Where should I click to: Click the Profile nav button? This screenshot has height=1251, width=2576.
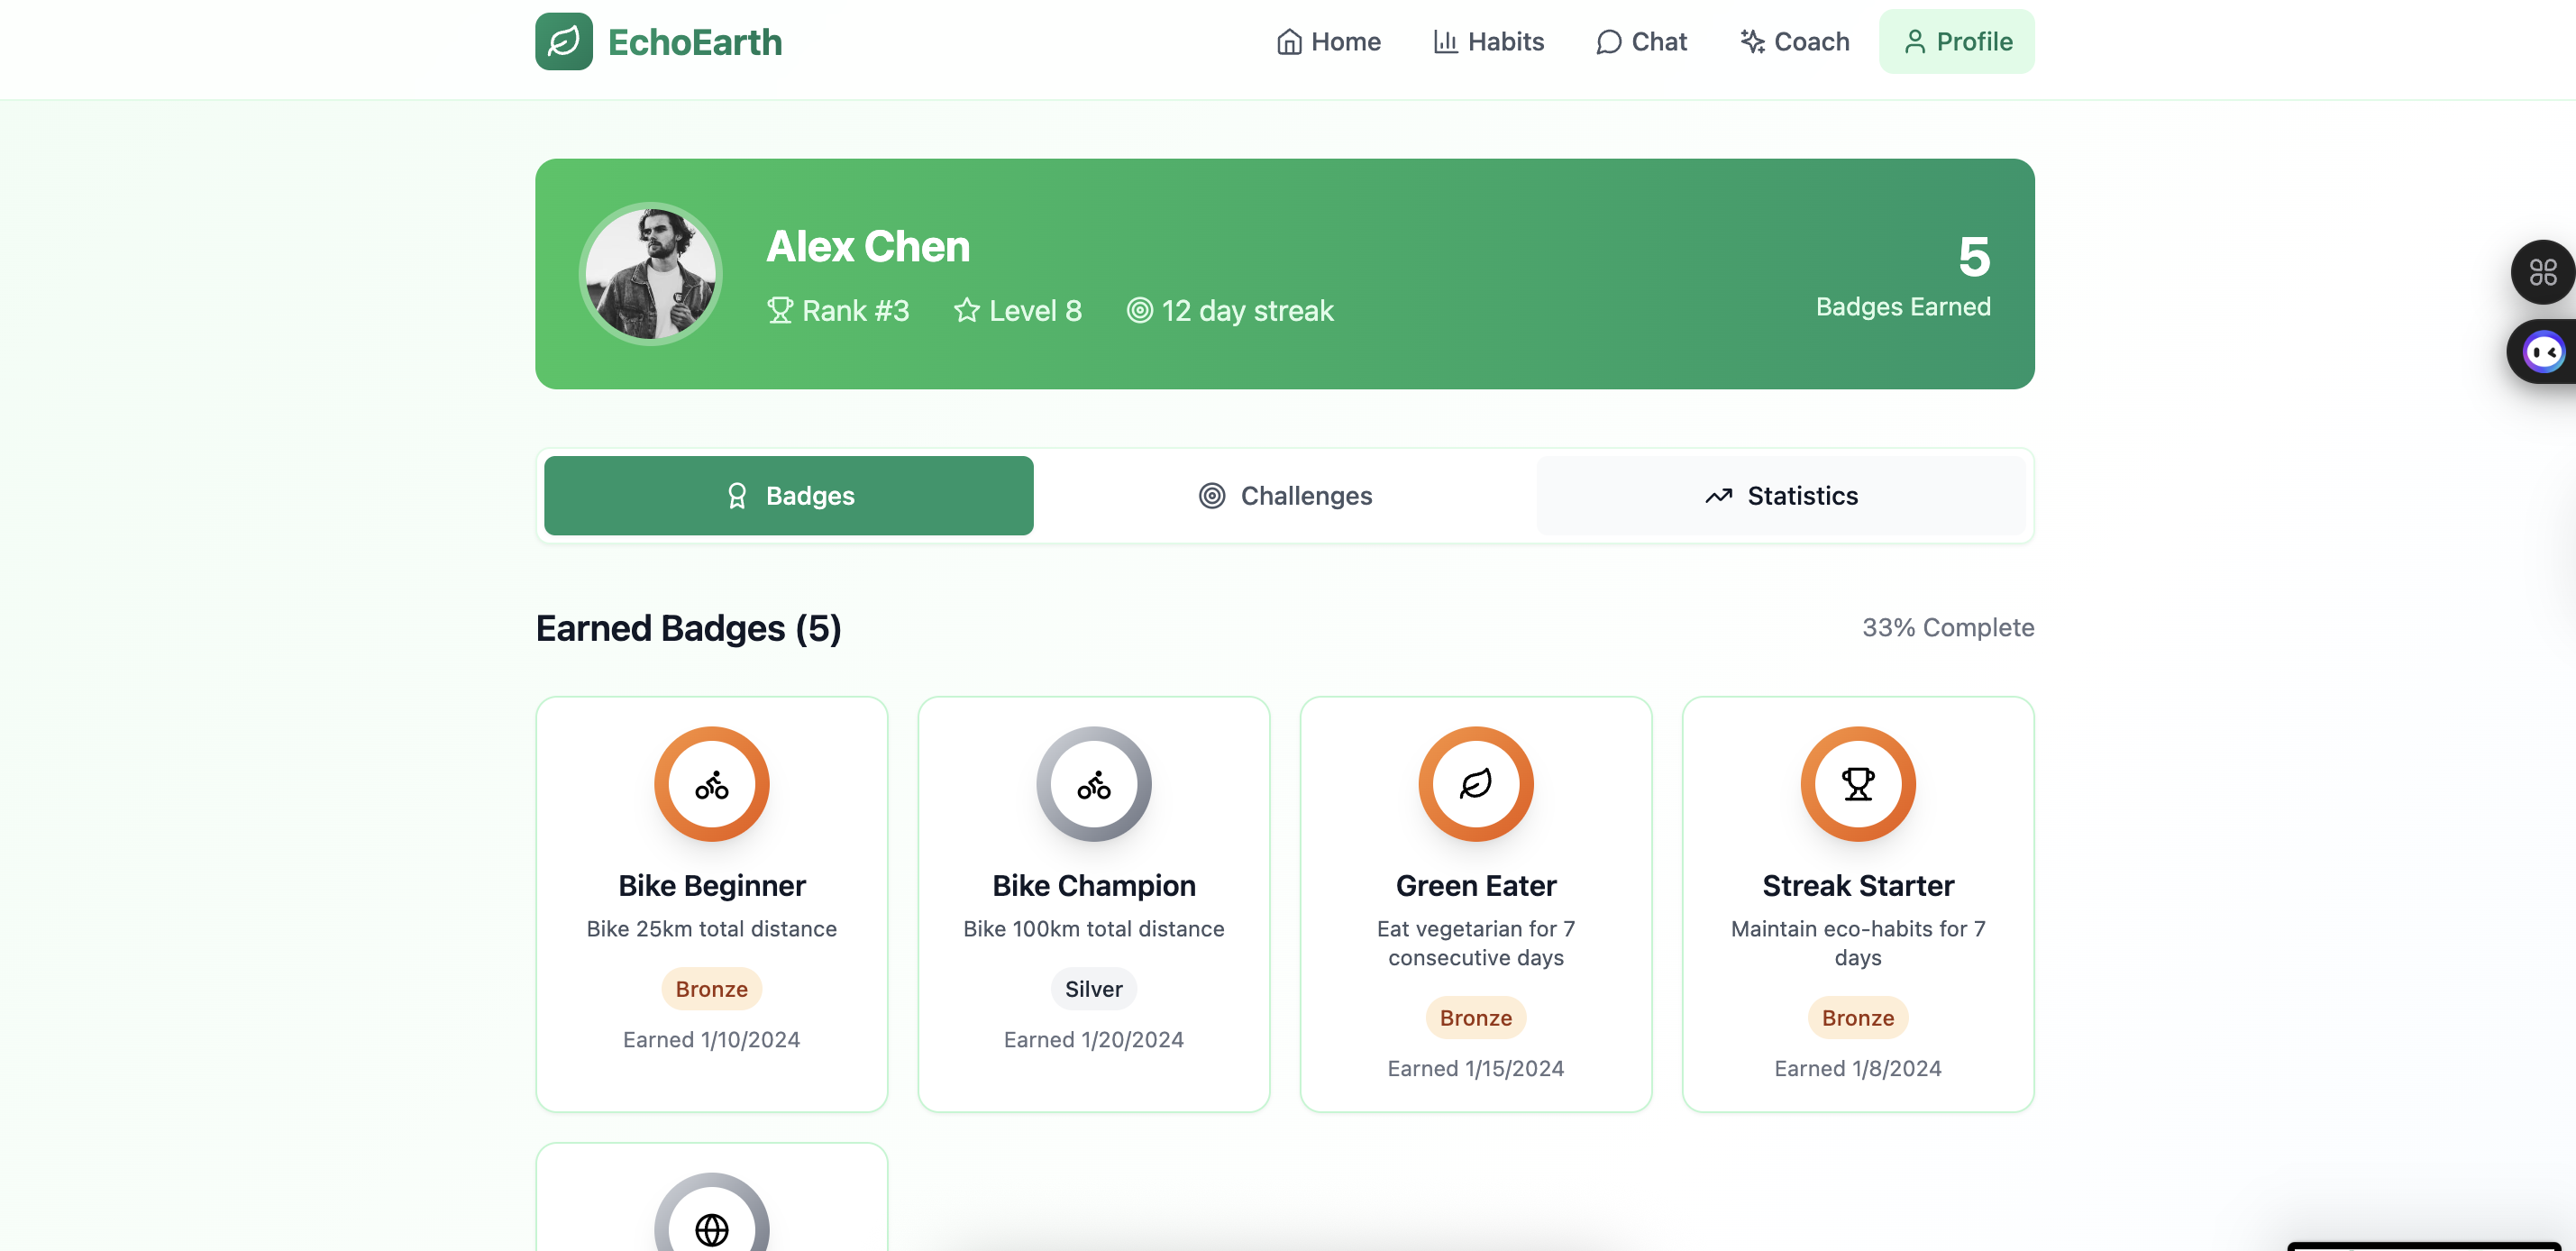[1956, 41]
